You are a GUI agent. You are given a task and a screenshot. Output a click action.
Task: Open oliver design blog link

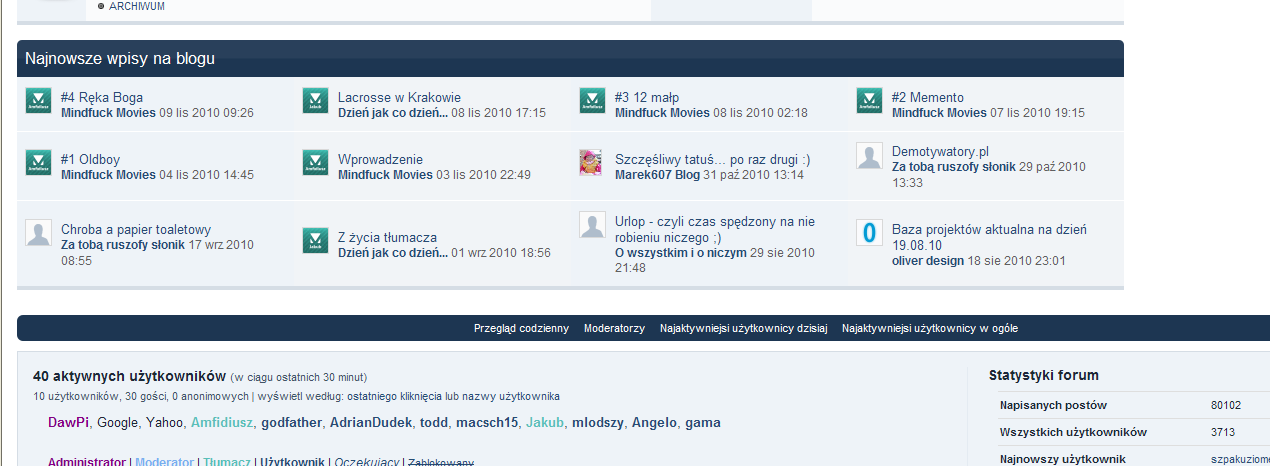click(x=928, y=261)
